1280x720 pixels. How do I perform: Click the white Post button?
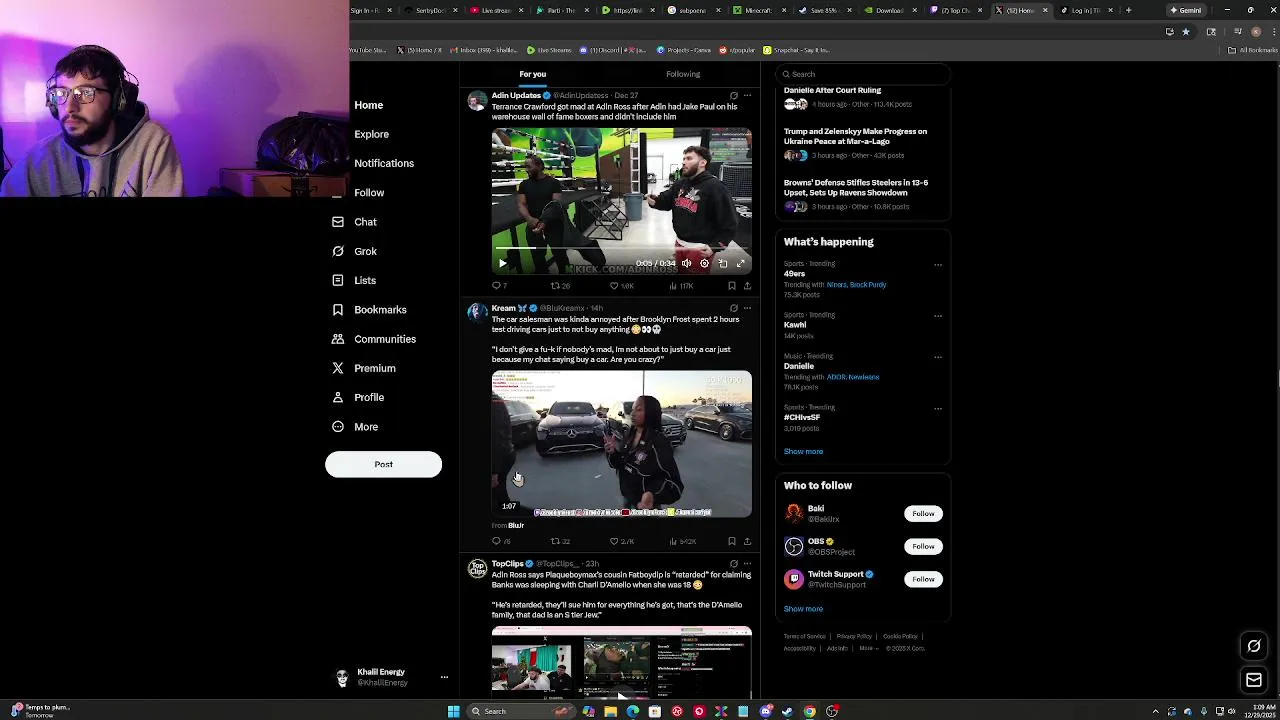(x=383, y=464)
